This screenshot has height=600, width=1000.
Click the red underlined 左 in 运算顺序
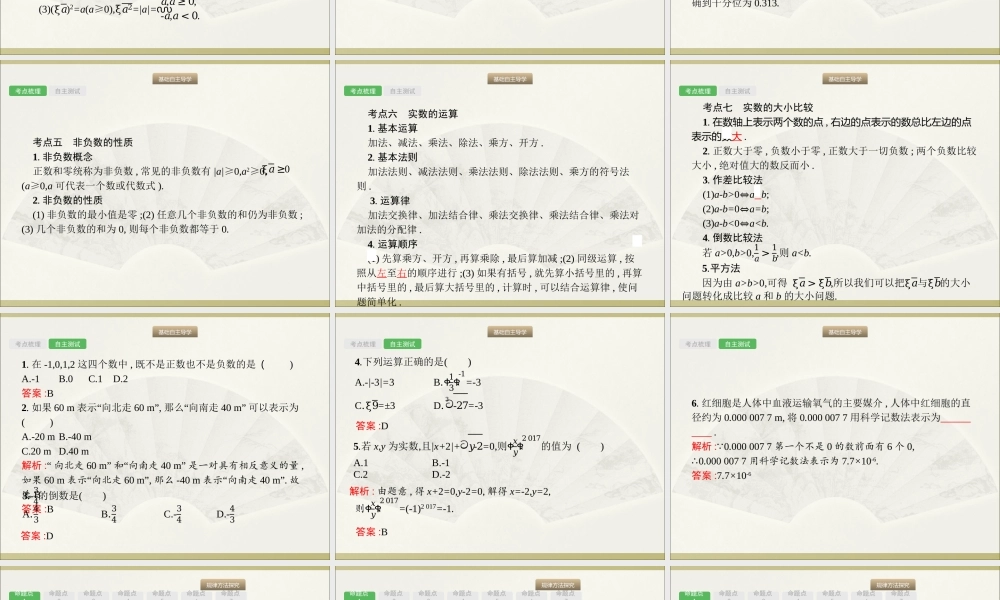pyautogui.click(x=381, y=272)
